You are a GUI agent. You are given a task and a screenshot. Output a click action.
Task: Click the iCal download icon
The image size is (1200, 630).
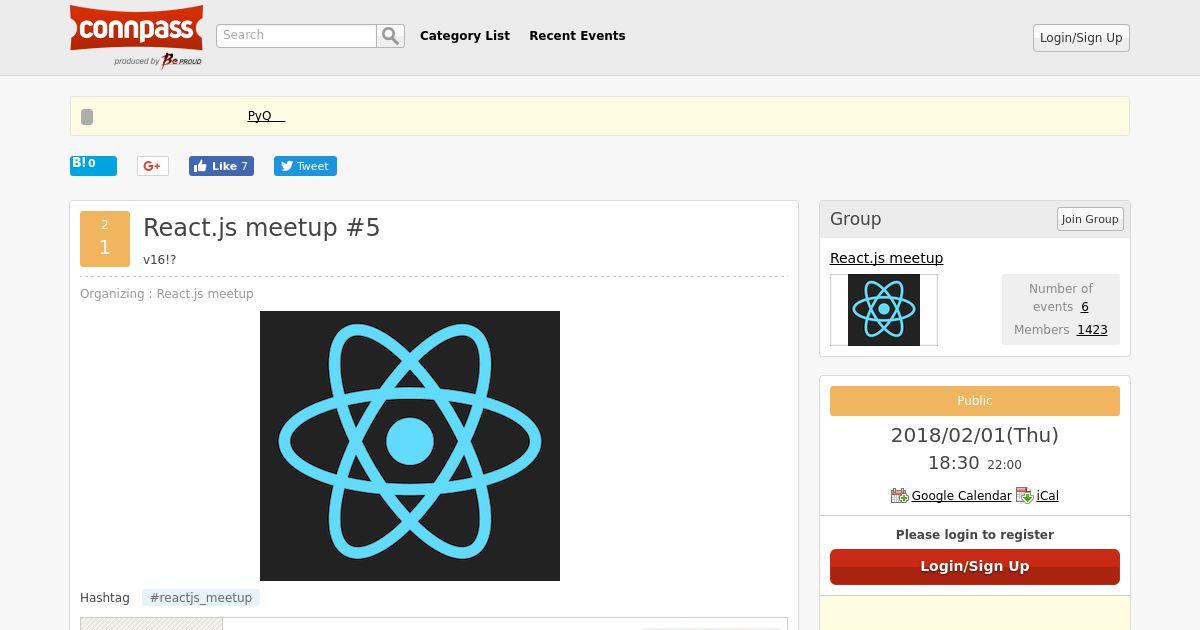[1025, 496]
